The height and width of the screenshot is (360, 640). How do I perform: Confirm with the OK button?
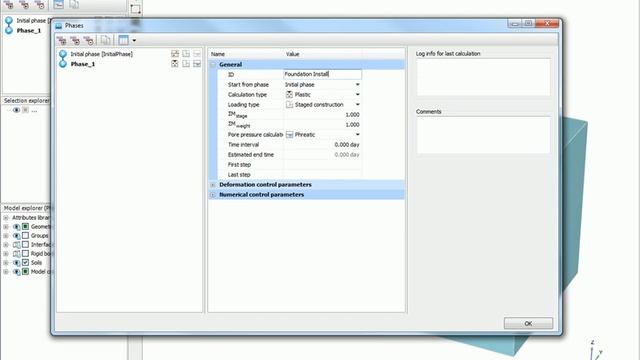click(x=528, y=323)
